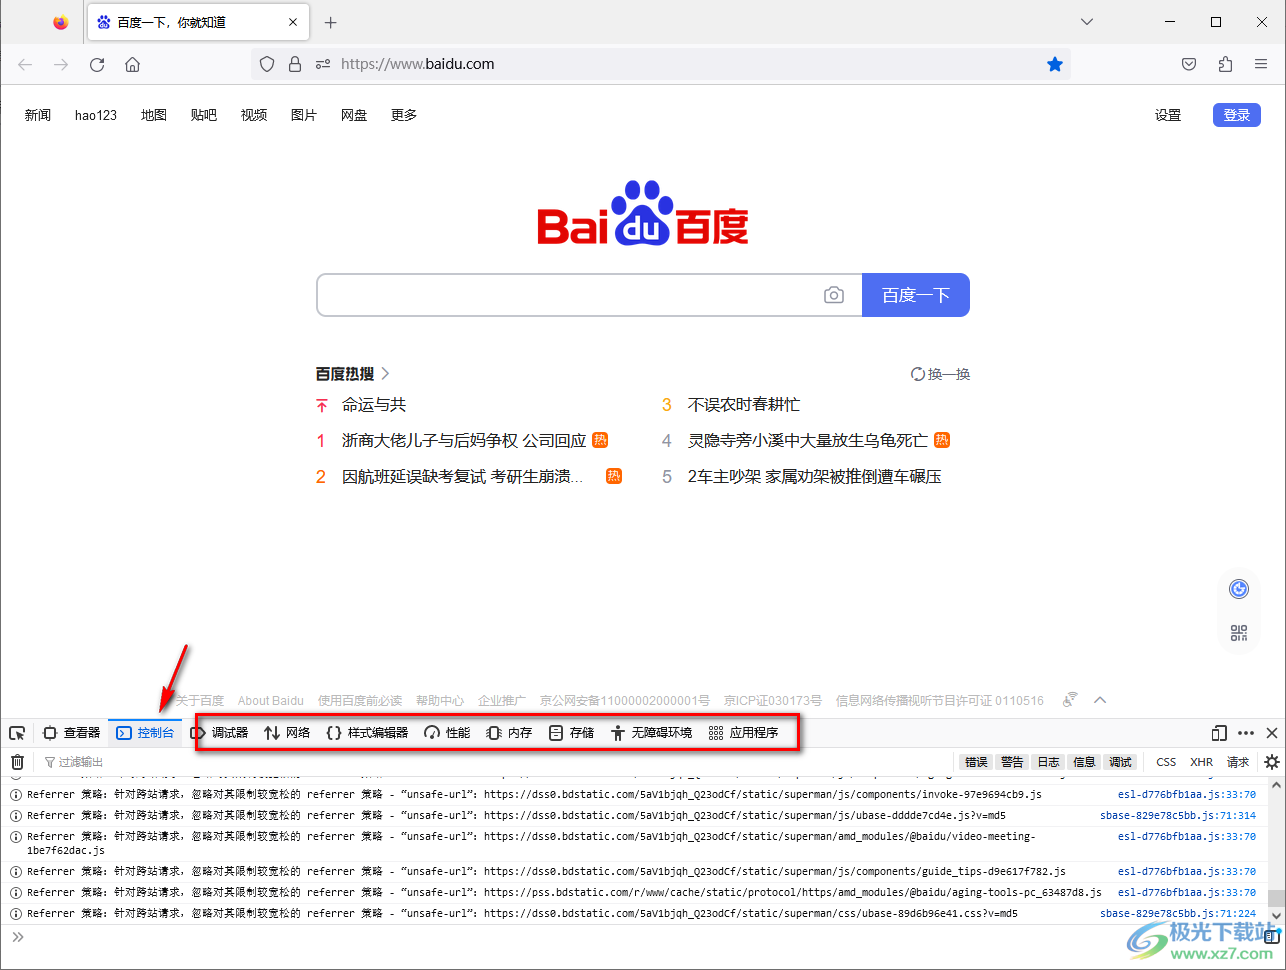Toggle the bookmark star for this page
Screen dimensions: 1286x970
(1055, 64)
